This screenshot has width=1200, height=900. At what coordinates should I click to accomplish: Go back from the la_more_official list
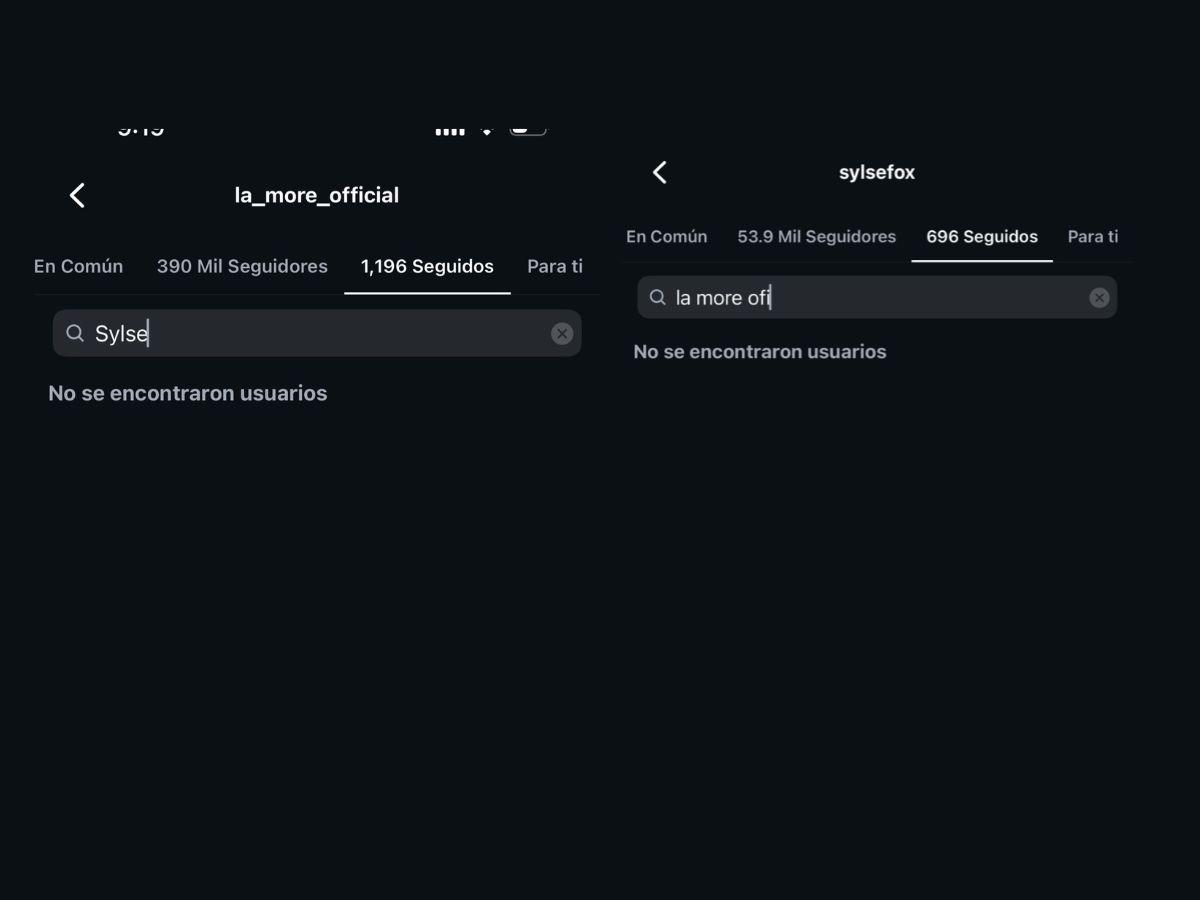click(x=77, y=195)
